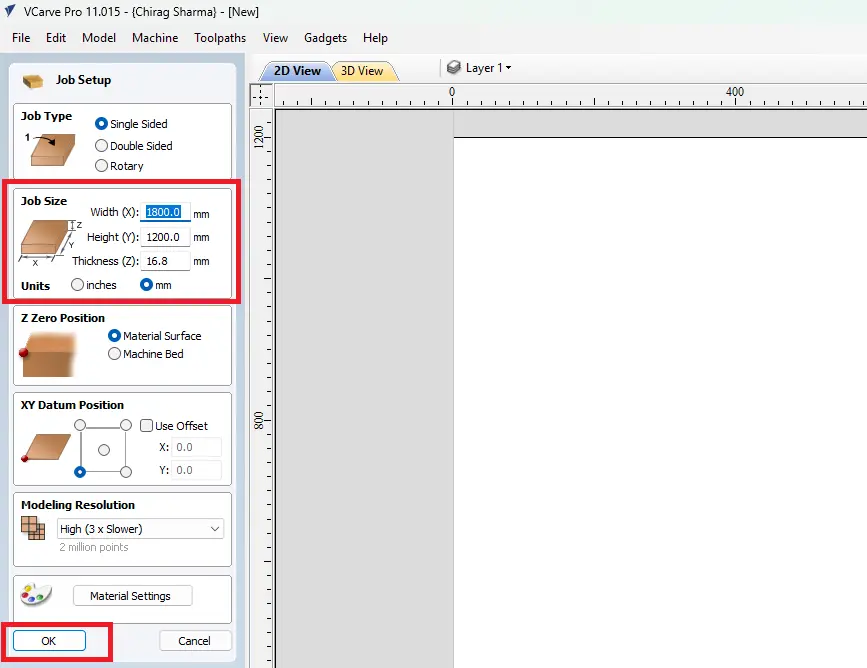
Task: Click the Width (X) input field
Action: tap(165, 212)
